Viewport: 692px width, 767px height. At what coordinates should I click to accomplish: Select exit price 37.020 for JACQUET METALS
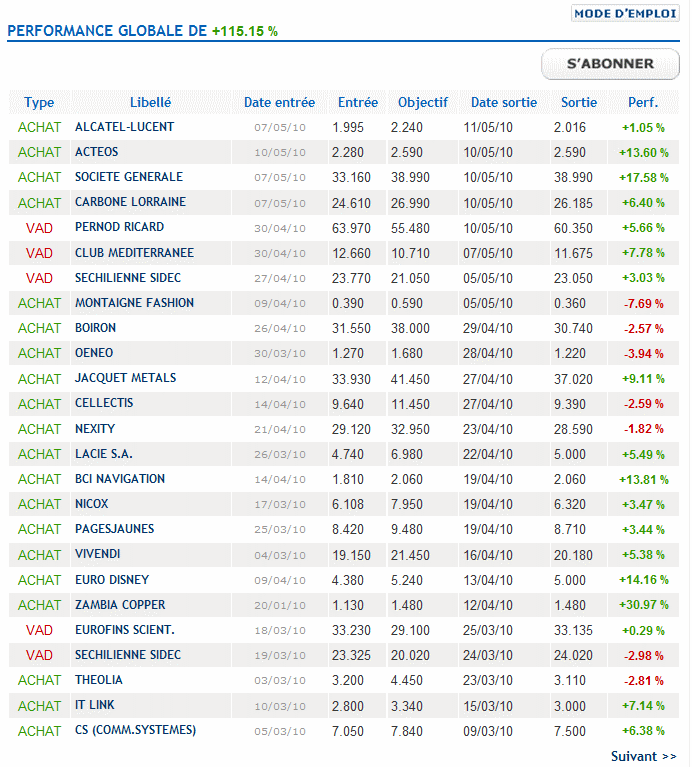573,379
